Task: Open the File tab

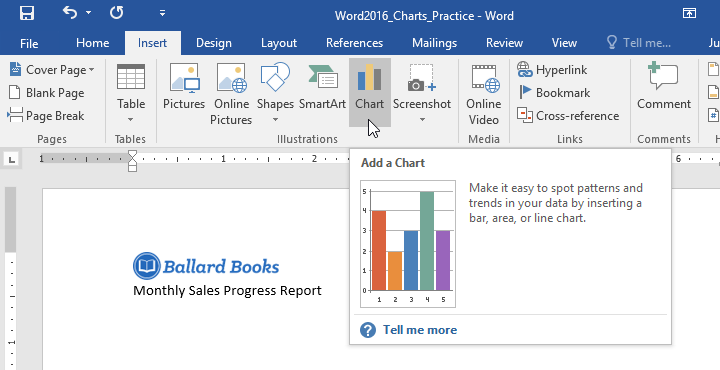Action: (x=29, y=43)
